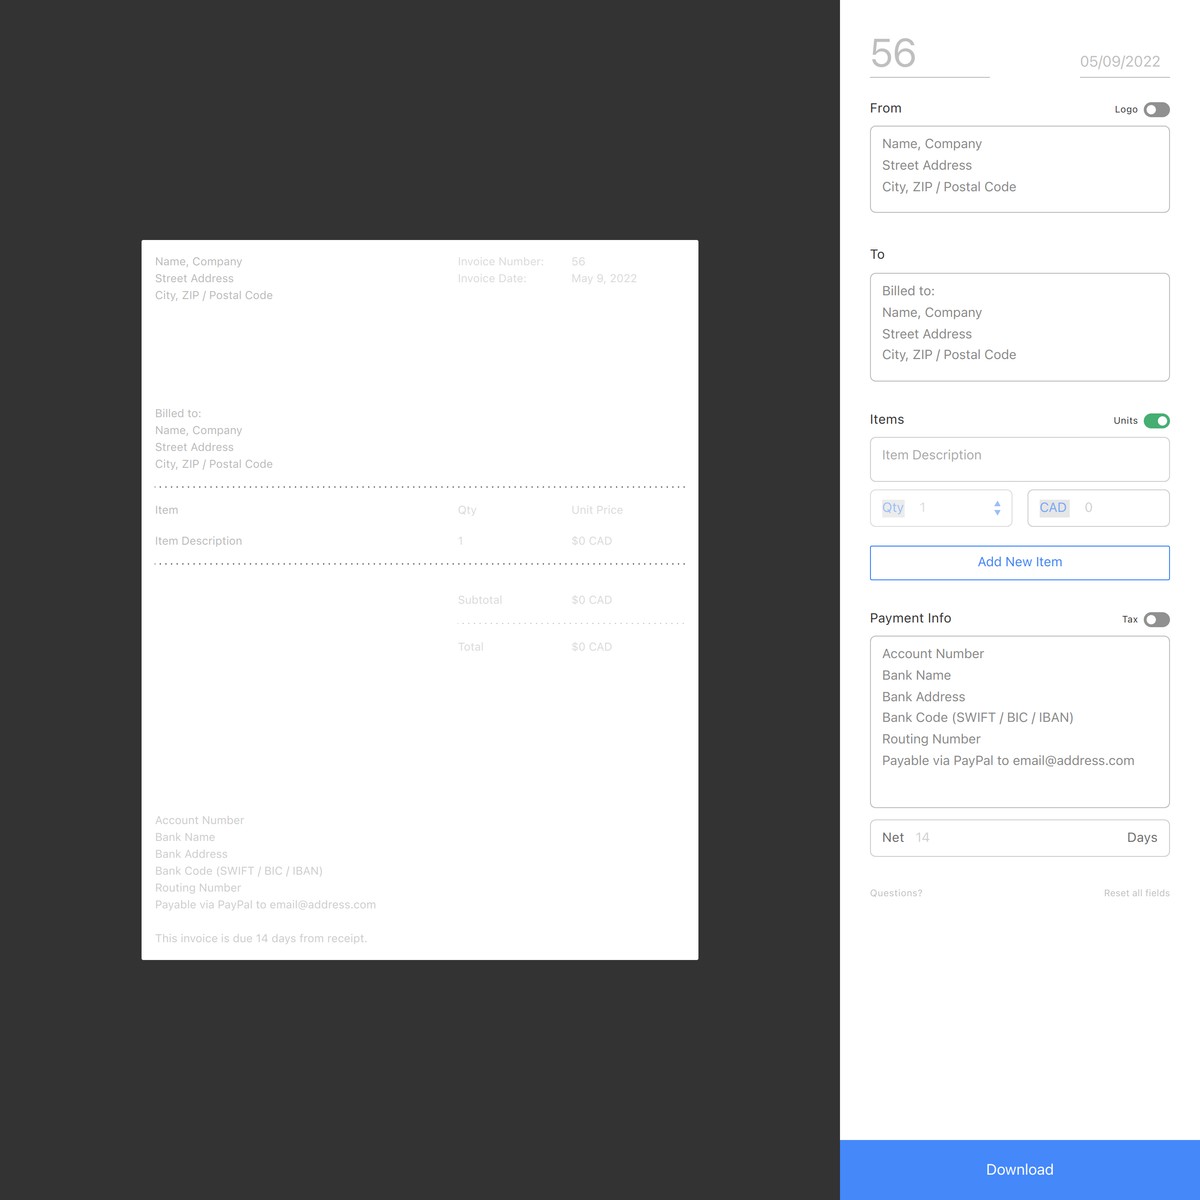Click the invoice preview document

tap(420, 598)
